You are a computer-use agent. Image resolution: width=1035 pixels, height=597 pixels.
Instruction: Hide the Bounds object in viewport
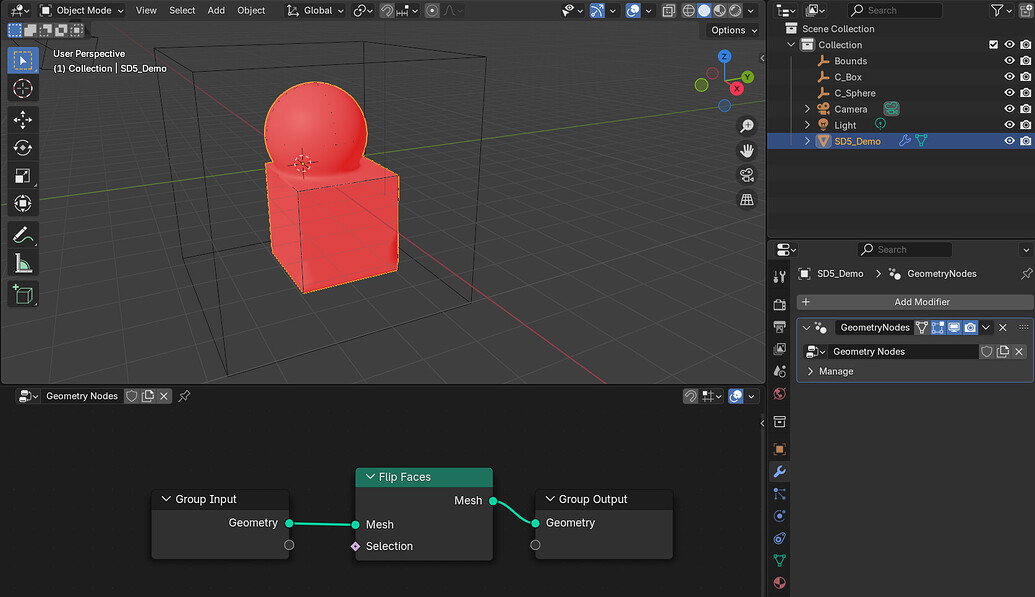point(1009,61)
